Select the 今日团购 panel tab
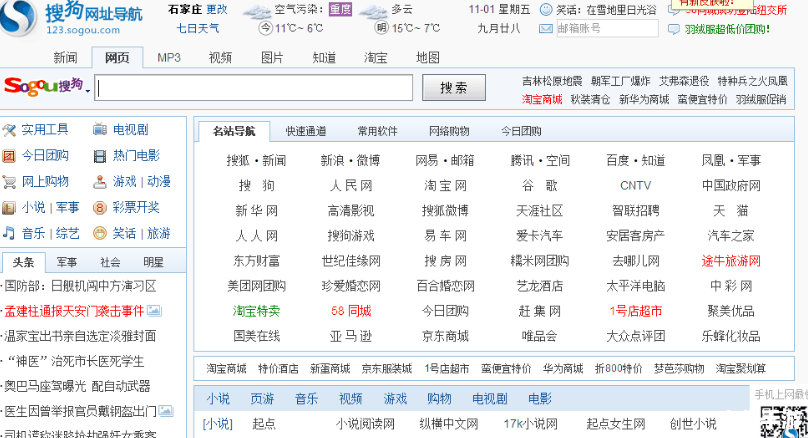Screen dimensions: 808x438 (521, 131)
